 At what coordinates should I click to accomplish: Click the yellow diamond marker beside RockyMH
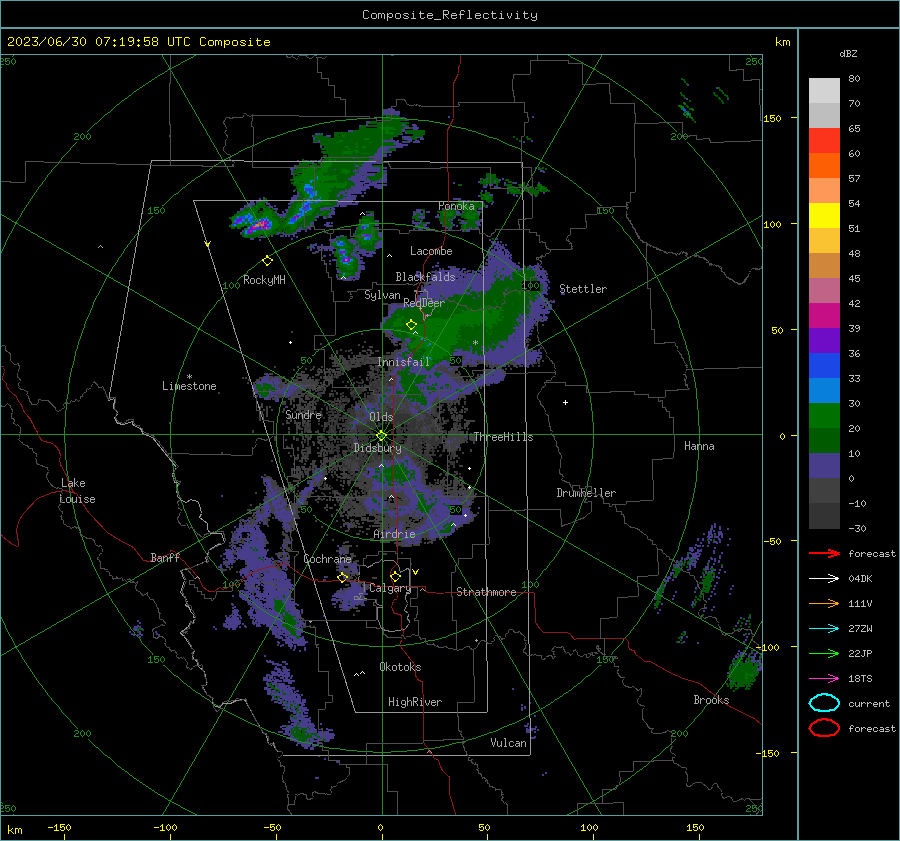267,261
